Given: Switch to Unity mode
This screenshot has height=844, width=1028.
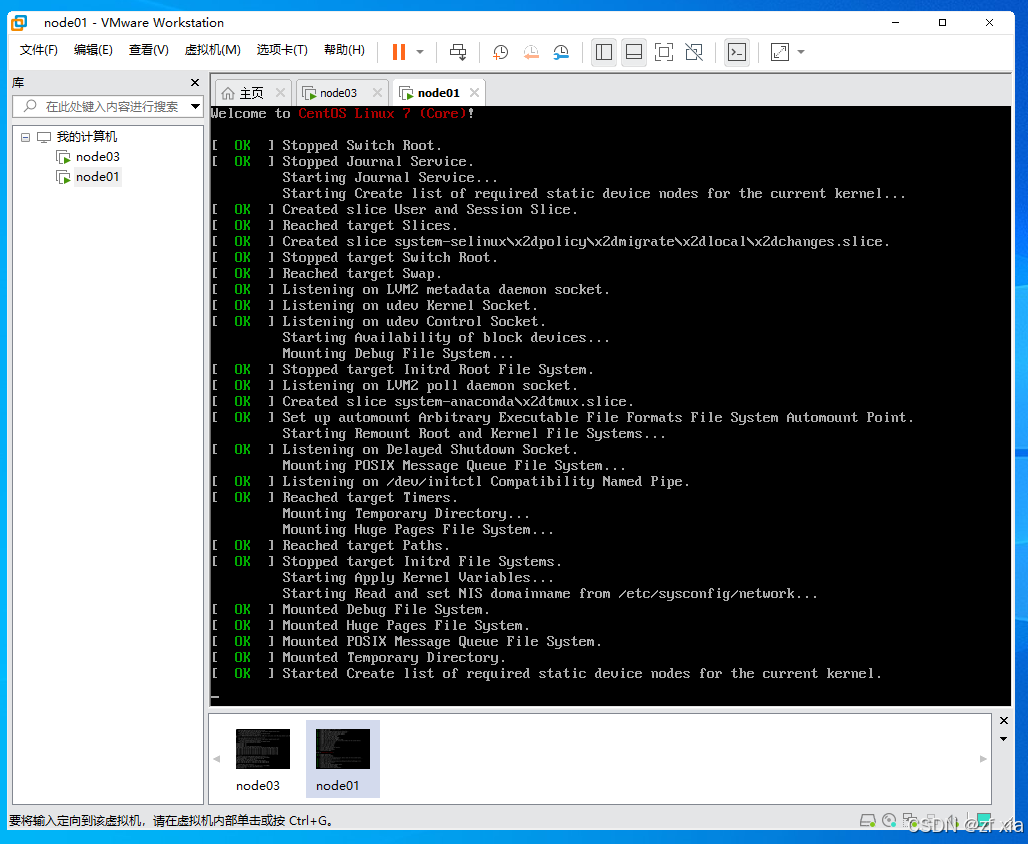Looking at the screenshot, I should click(694, 52).
